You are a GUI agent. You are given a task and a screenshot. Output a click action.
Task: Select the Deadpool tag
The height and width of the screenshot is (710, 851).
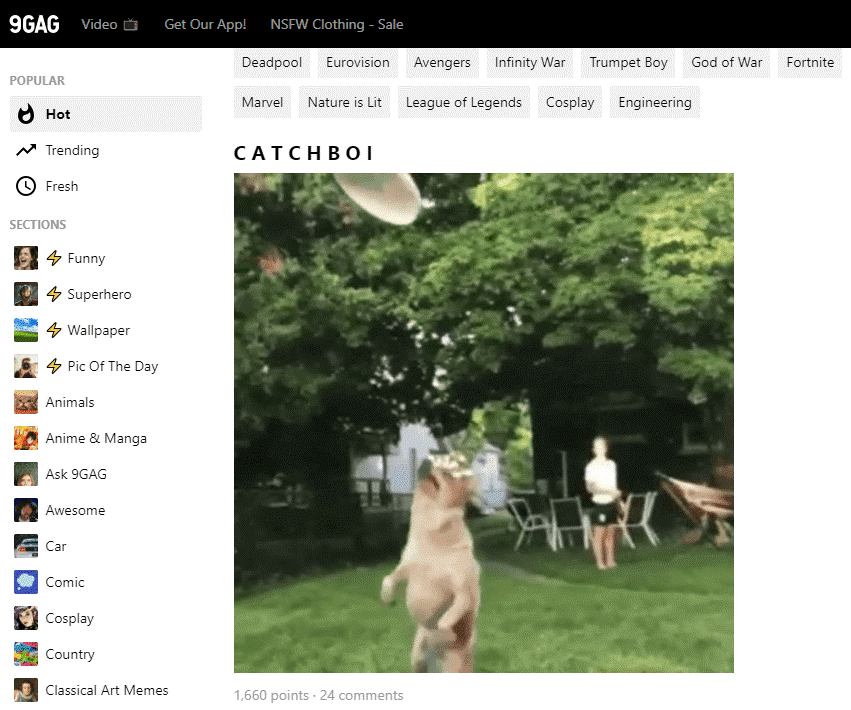click(272, 62)
